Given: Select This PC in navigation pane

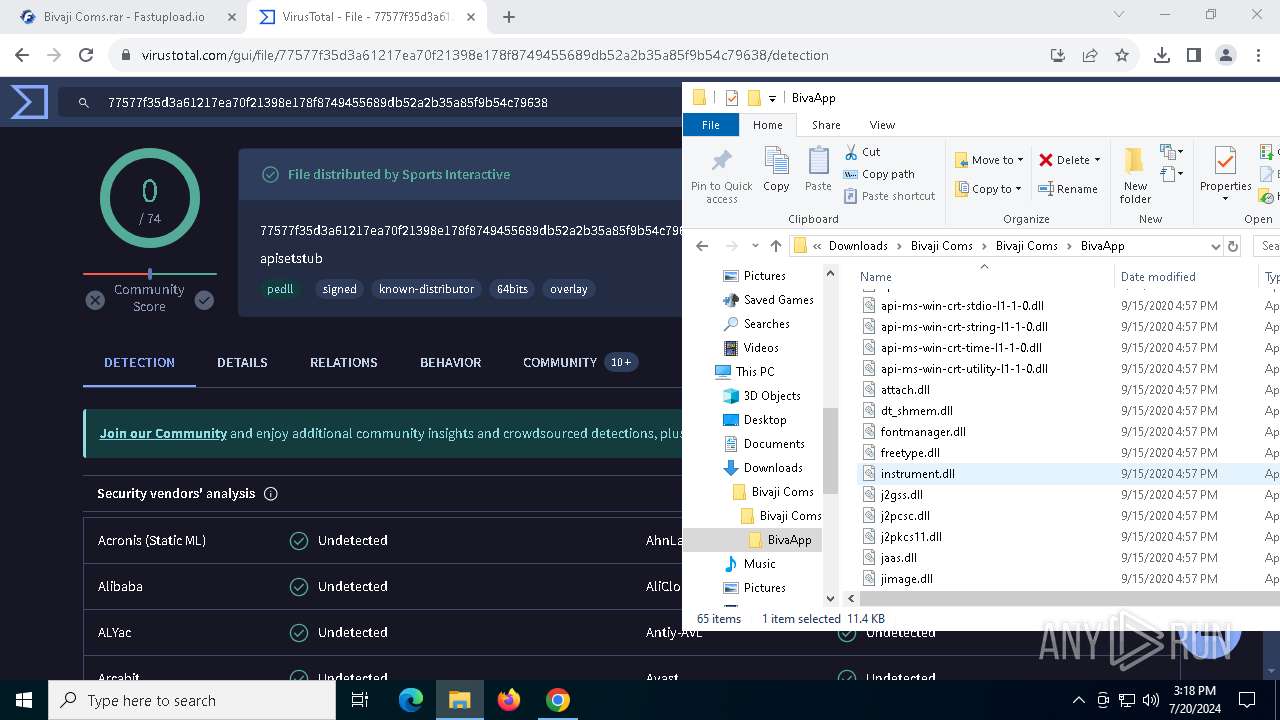Looking at the screenshot, I should tap(754, 371).
